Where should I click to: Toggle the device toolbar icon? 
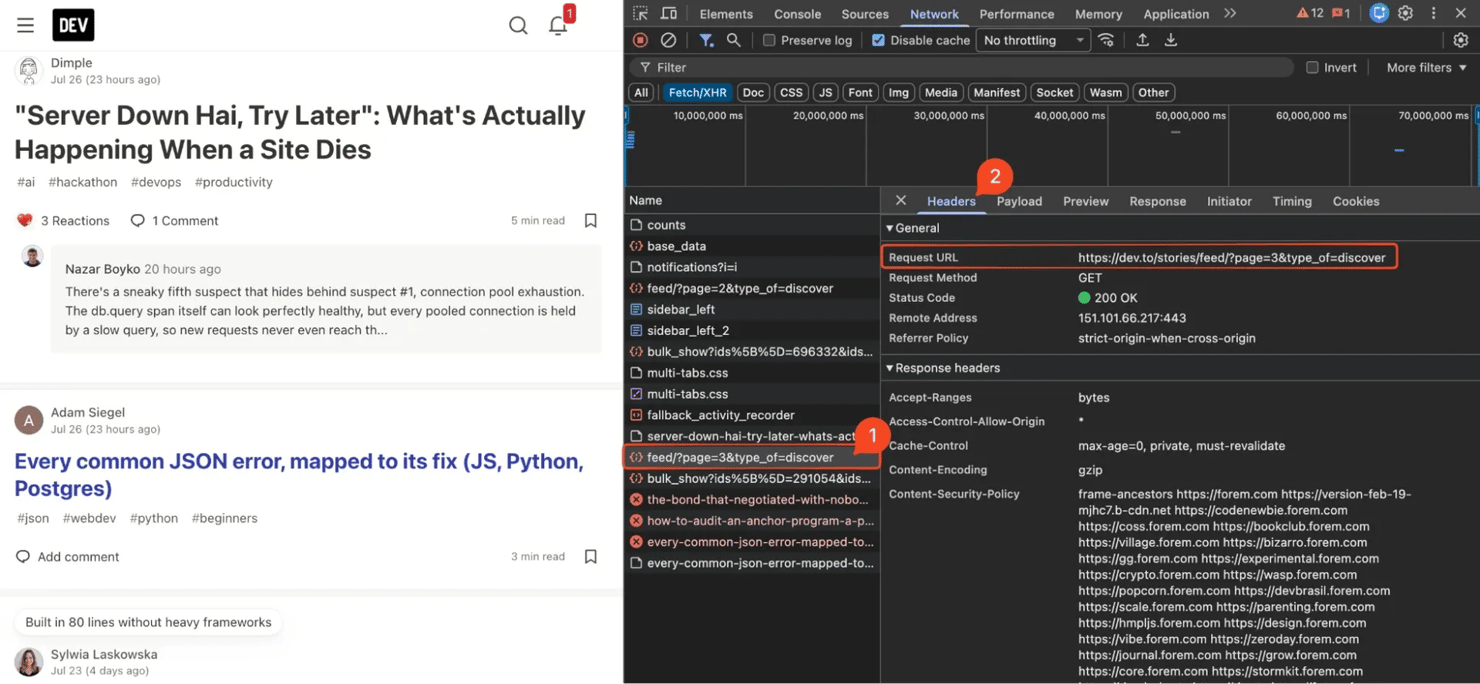click(669, 13)
